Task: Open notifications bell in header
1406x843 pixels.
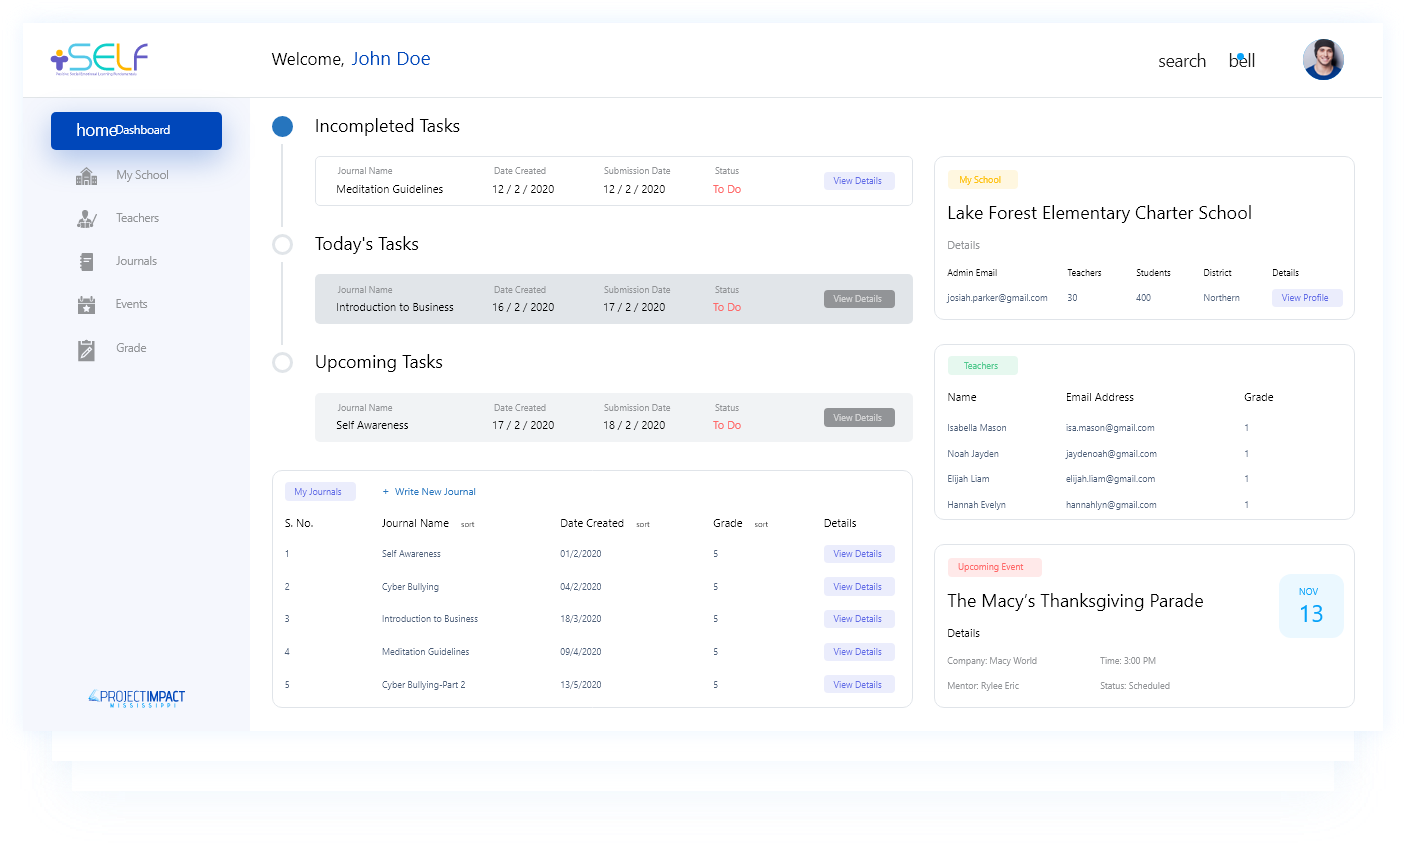Action: [1242, 61]
